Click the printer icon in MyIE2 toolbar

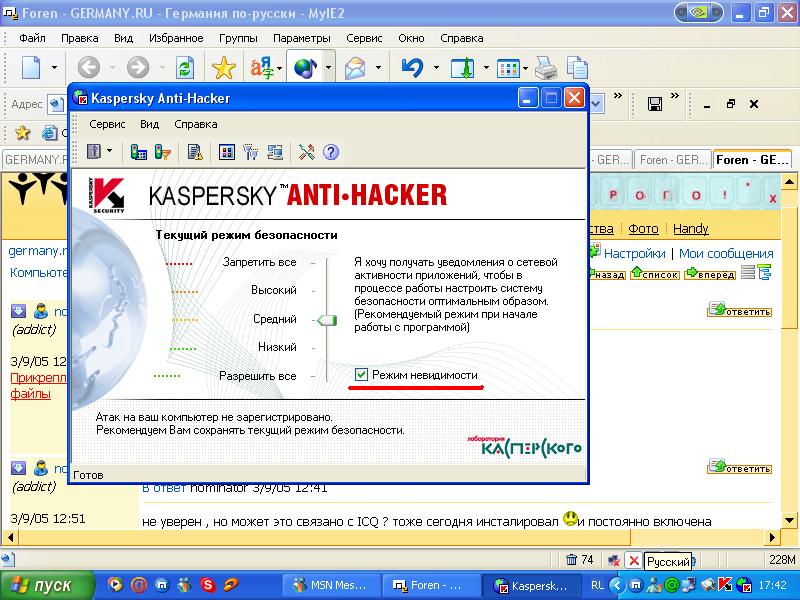(546, 67)
